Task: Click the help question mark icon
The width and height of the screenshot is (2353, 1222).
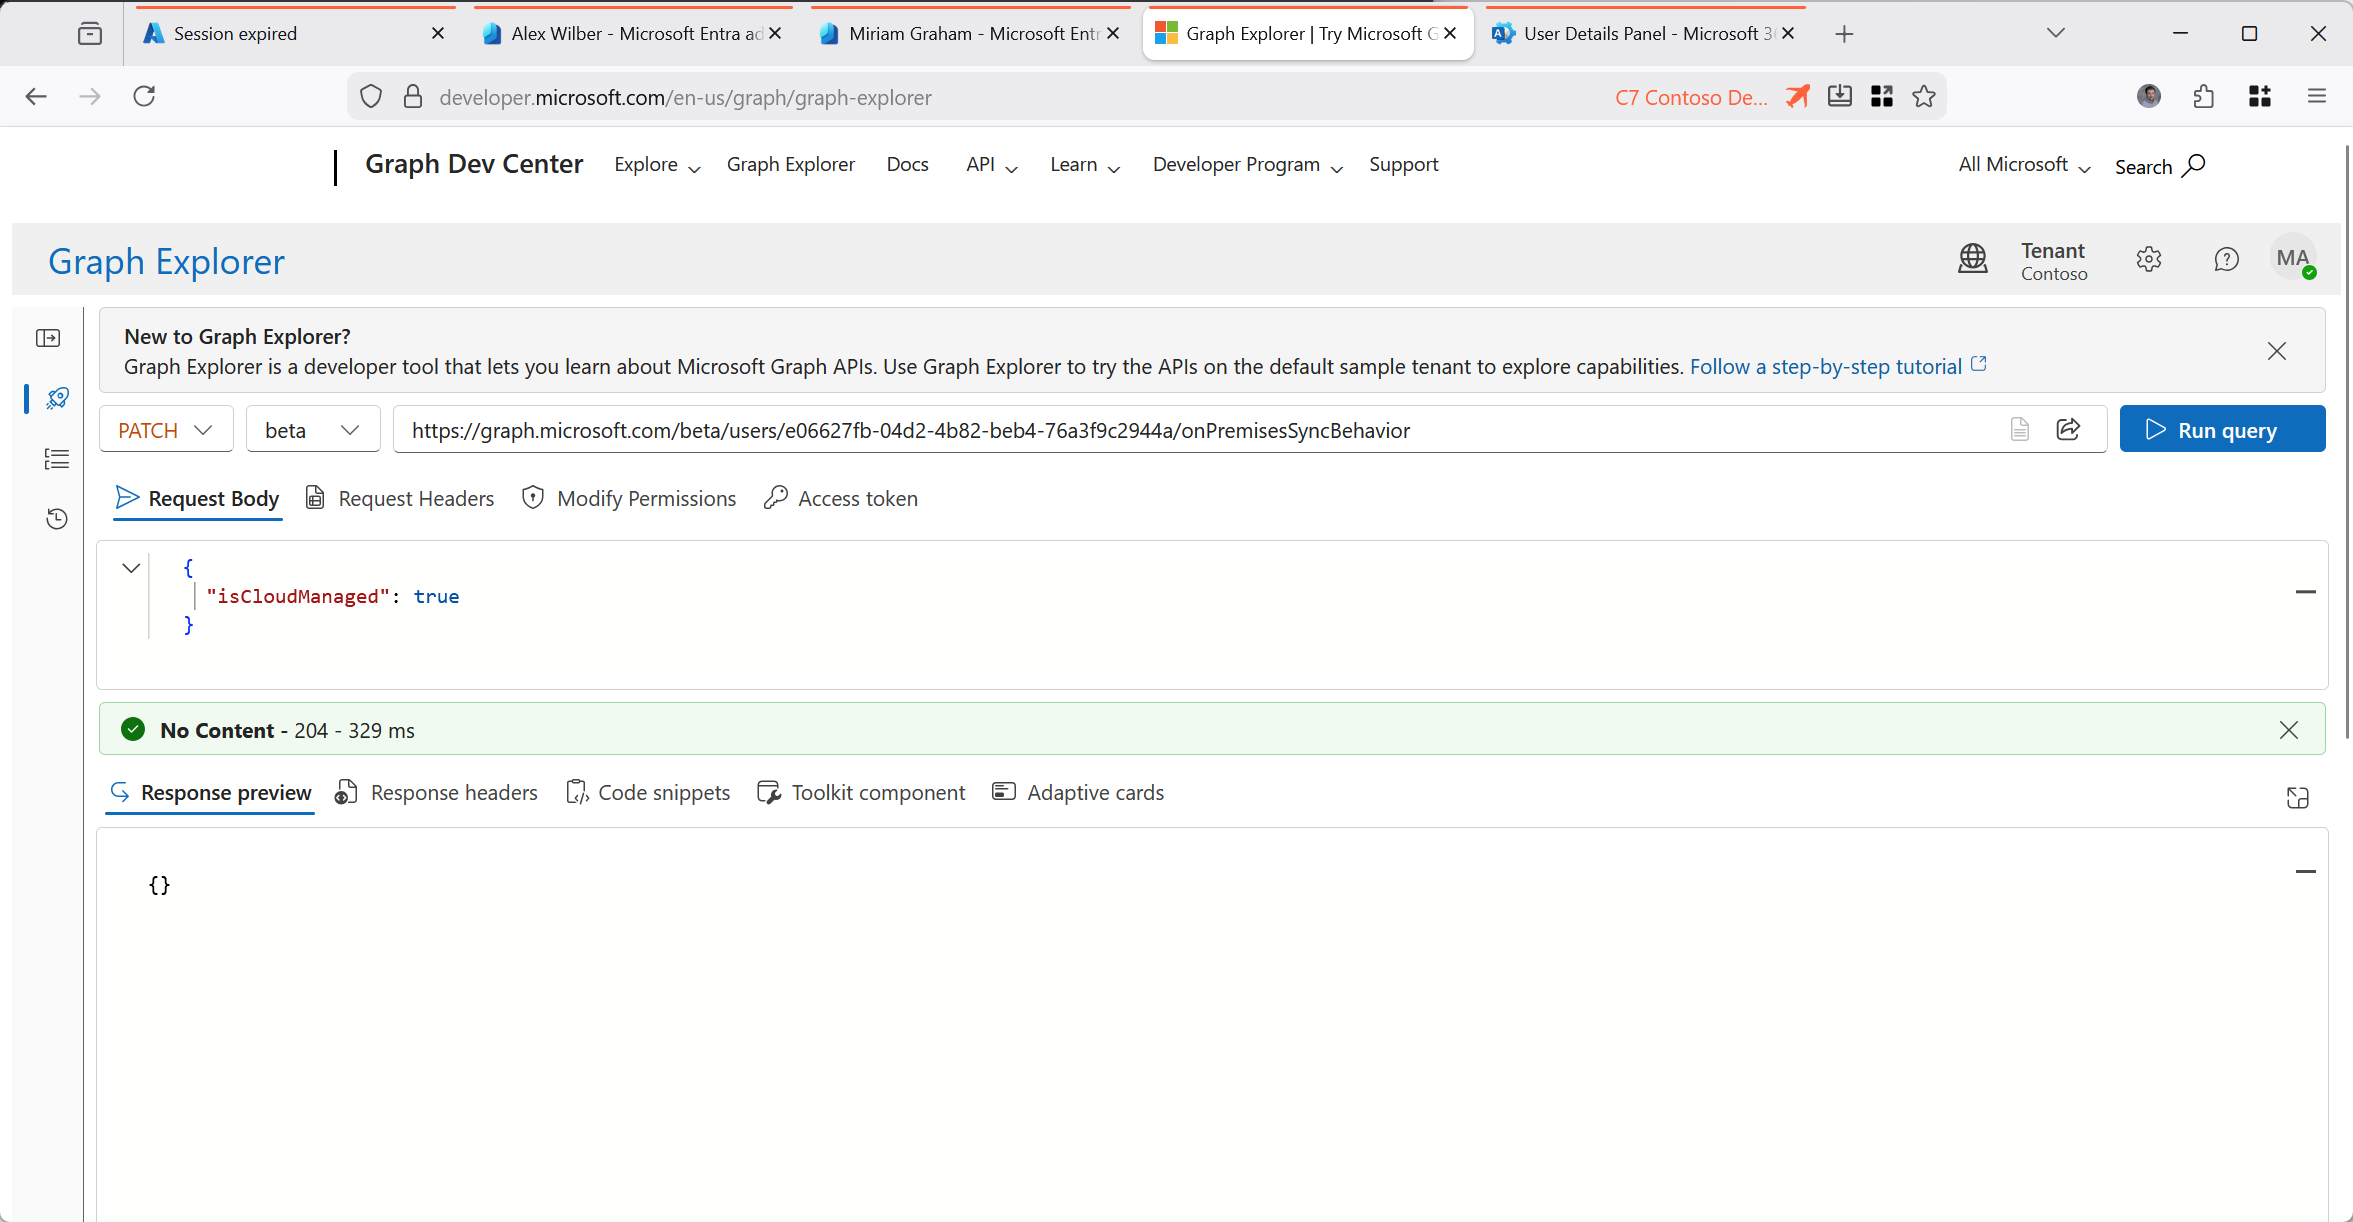Action: pos(2226,260)
